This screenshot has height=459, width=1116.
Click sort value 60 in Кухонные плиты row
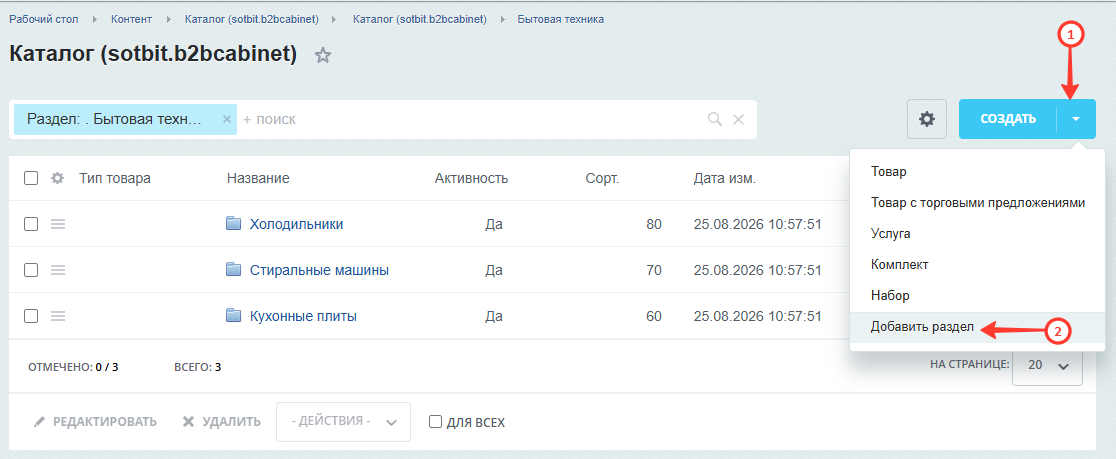(654, 316)
